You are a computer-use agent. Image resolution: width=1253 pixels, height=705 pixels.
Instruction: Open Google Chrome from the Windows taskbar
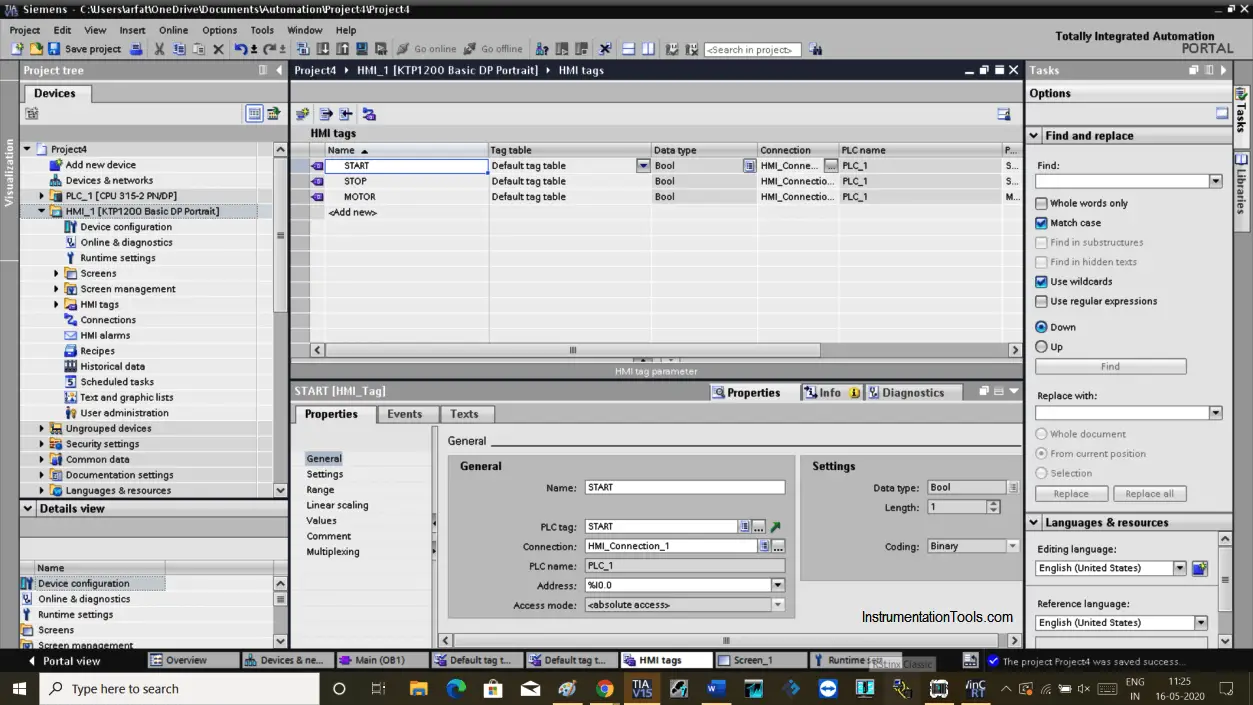pyautogui.click(x=604, y=688)
